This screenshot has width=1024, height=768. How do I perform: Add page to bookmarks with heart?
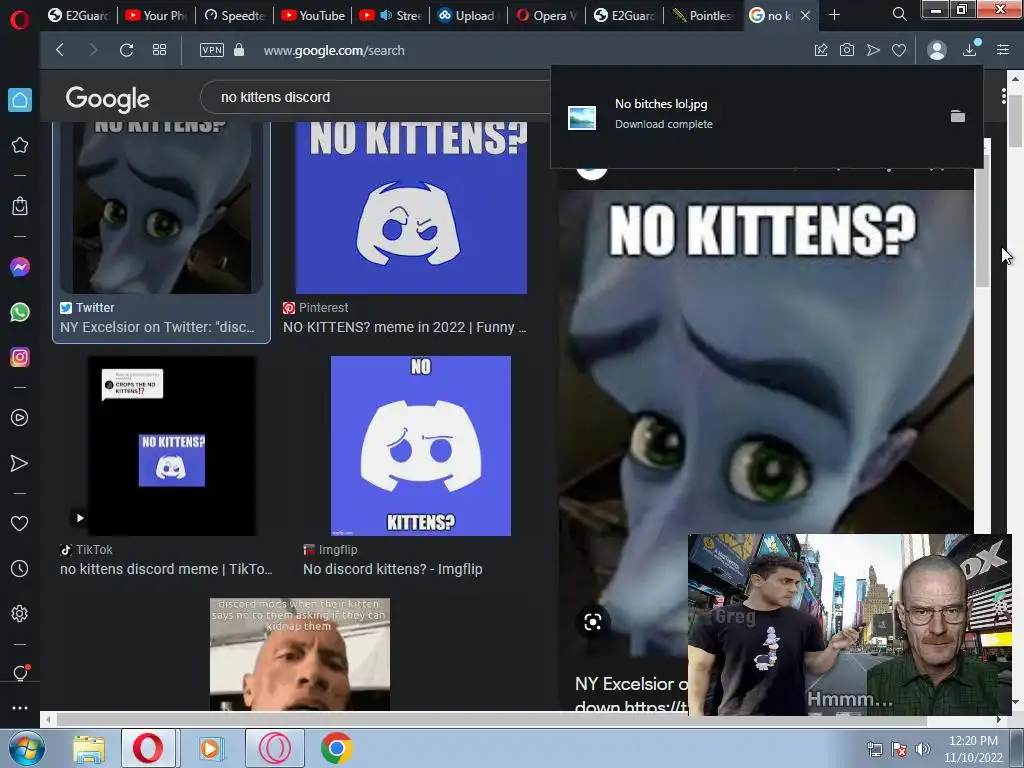click(x=899, y=50)
